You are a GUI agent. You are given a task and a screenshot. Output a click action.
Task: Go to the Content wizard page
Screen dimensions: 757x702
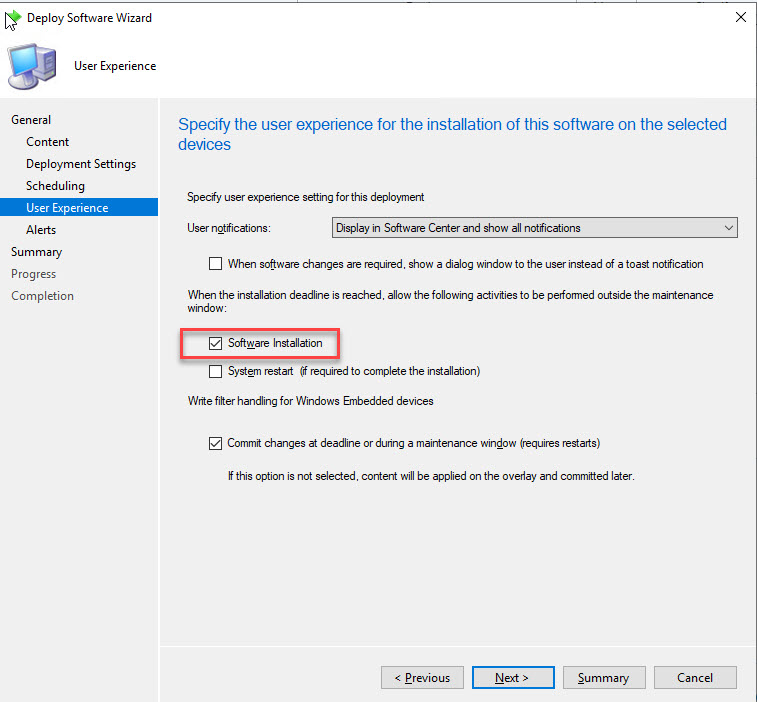[48, 142]
